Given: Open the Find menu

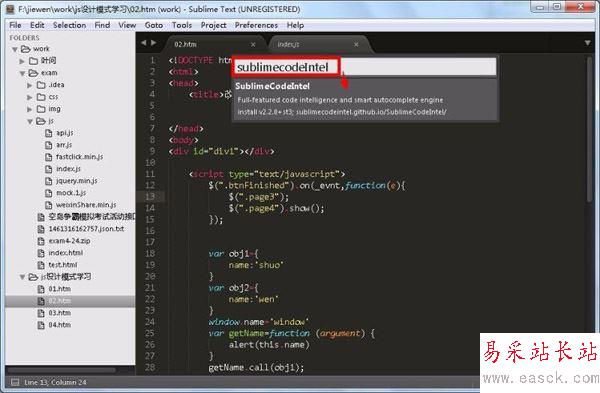Looking at the screenshot, I should [102, 25].
